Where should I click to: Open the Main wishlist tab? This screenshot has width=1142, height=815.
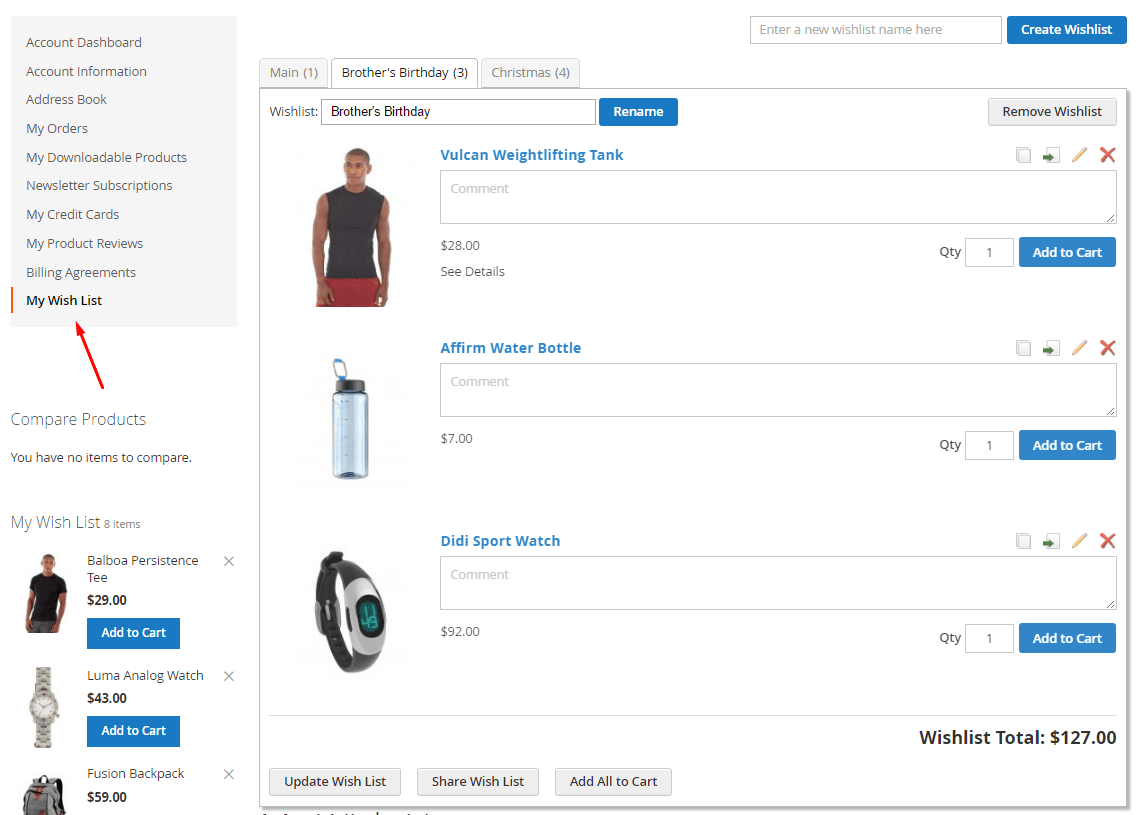(293, 73)
